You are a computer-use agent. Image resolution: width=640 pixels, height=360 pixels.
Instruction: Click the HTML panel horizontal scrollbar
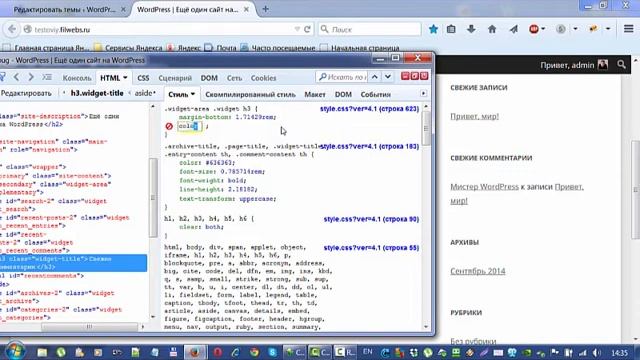click(x=89, y=327)
